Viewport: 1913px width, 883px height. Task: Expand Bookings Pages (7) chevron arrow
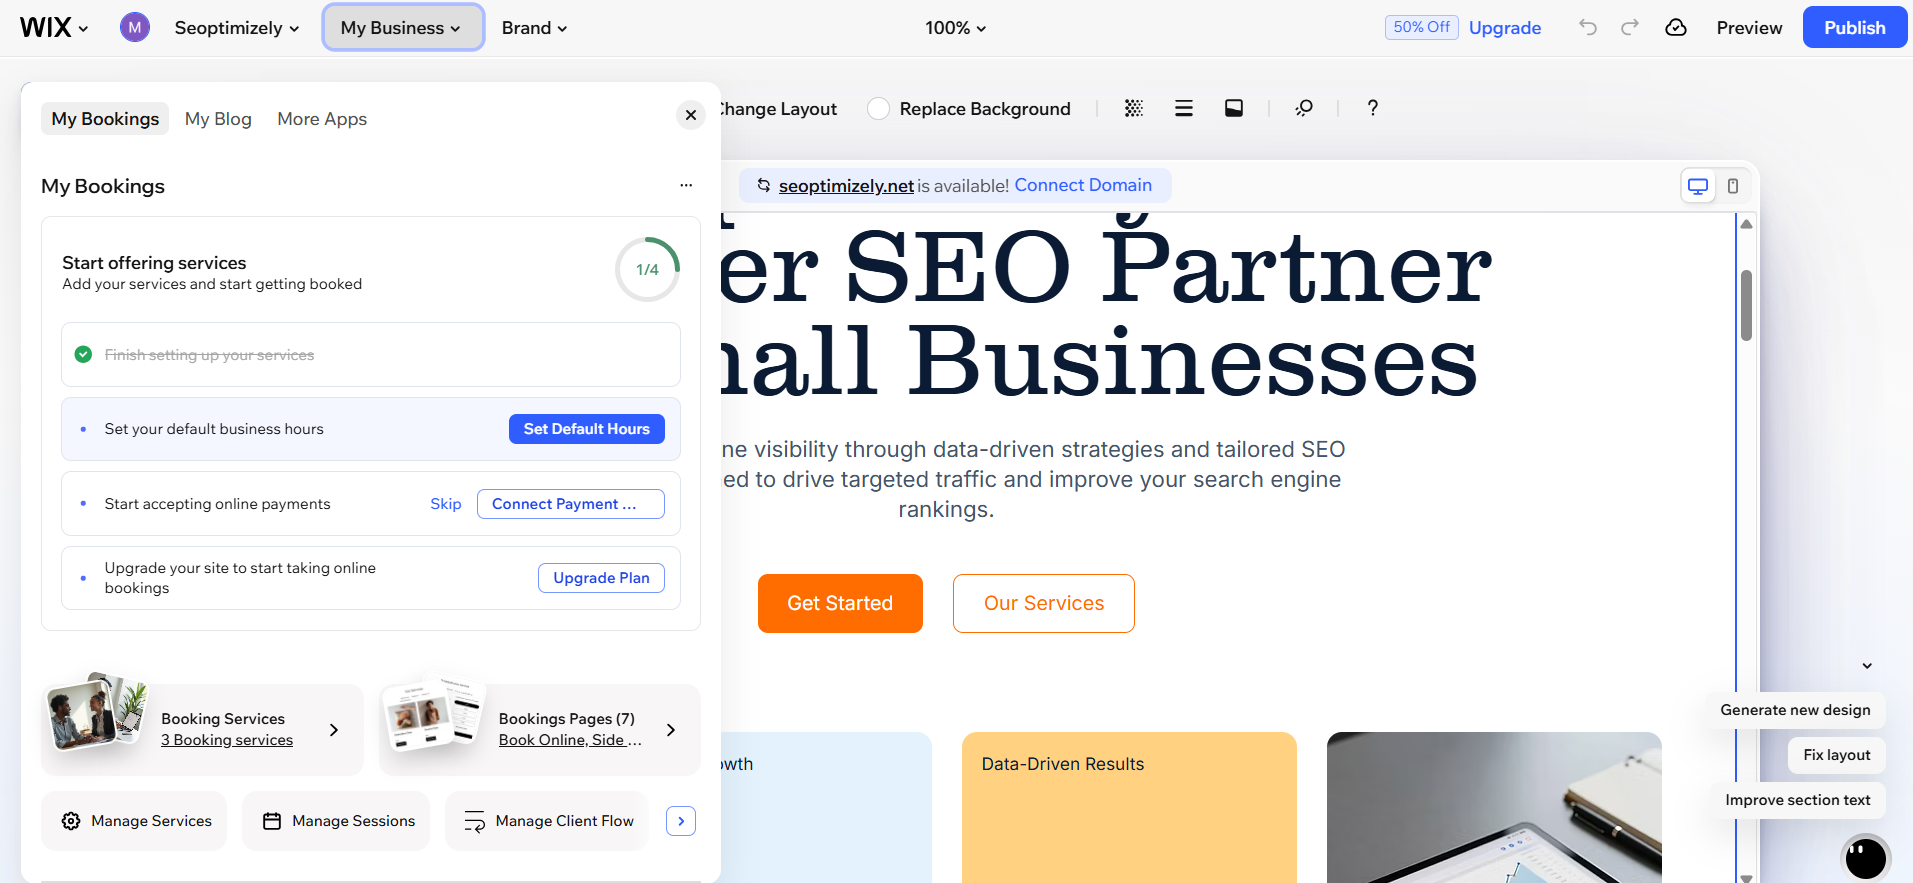(x=671, y=730)
